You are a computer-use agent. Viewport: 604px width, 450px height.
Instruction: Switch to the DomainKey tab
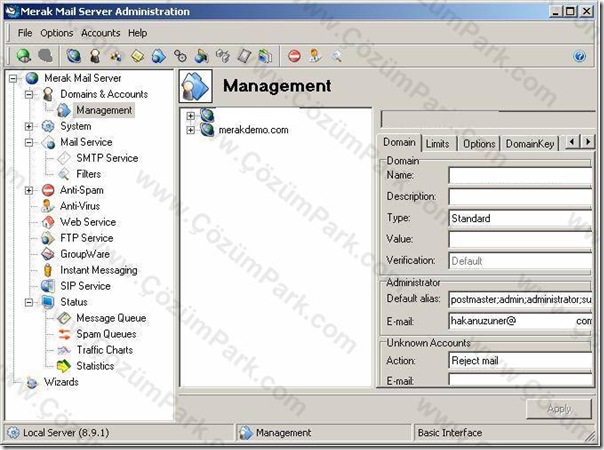530,144
